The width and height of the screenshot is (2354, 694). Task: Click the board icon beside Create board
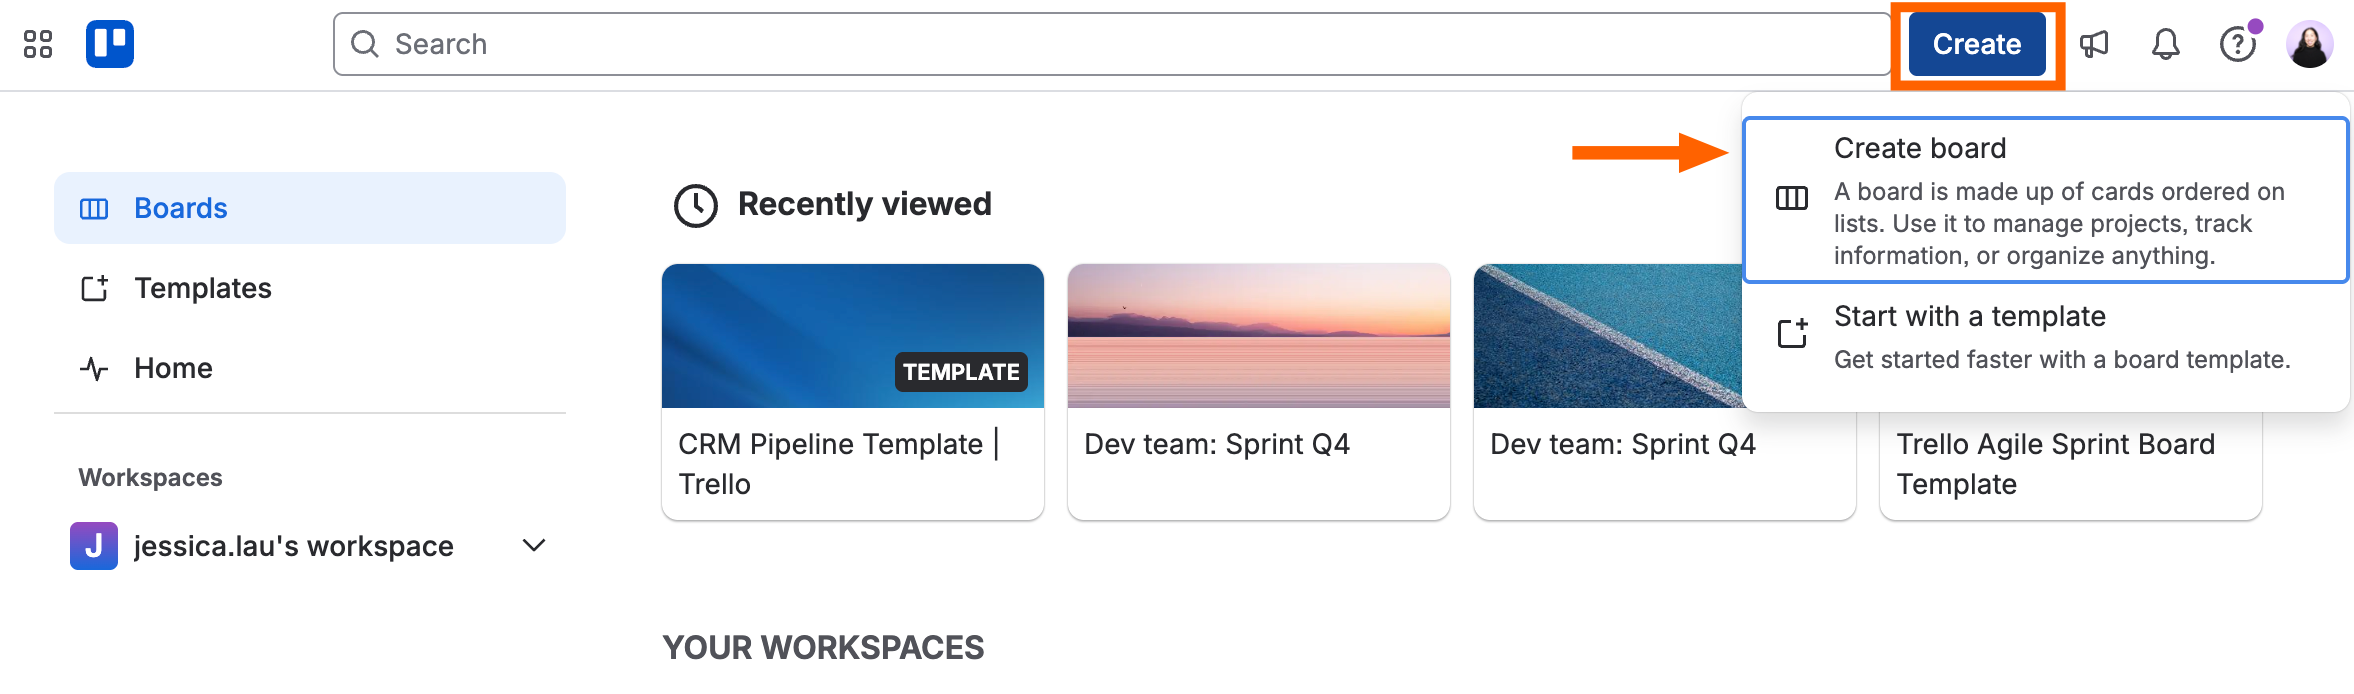pyautogui.click(x=1792, y=198)
